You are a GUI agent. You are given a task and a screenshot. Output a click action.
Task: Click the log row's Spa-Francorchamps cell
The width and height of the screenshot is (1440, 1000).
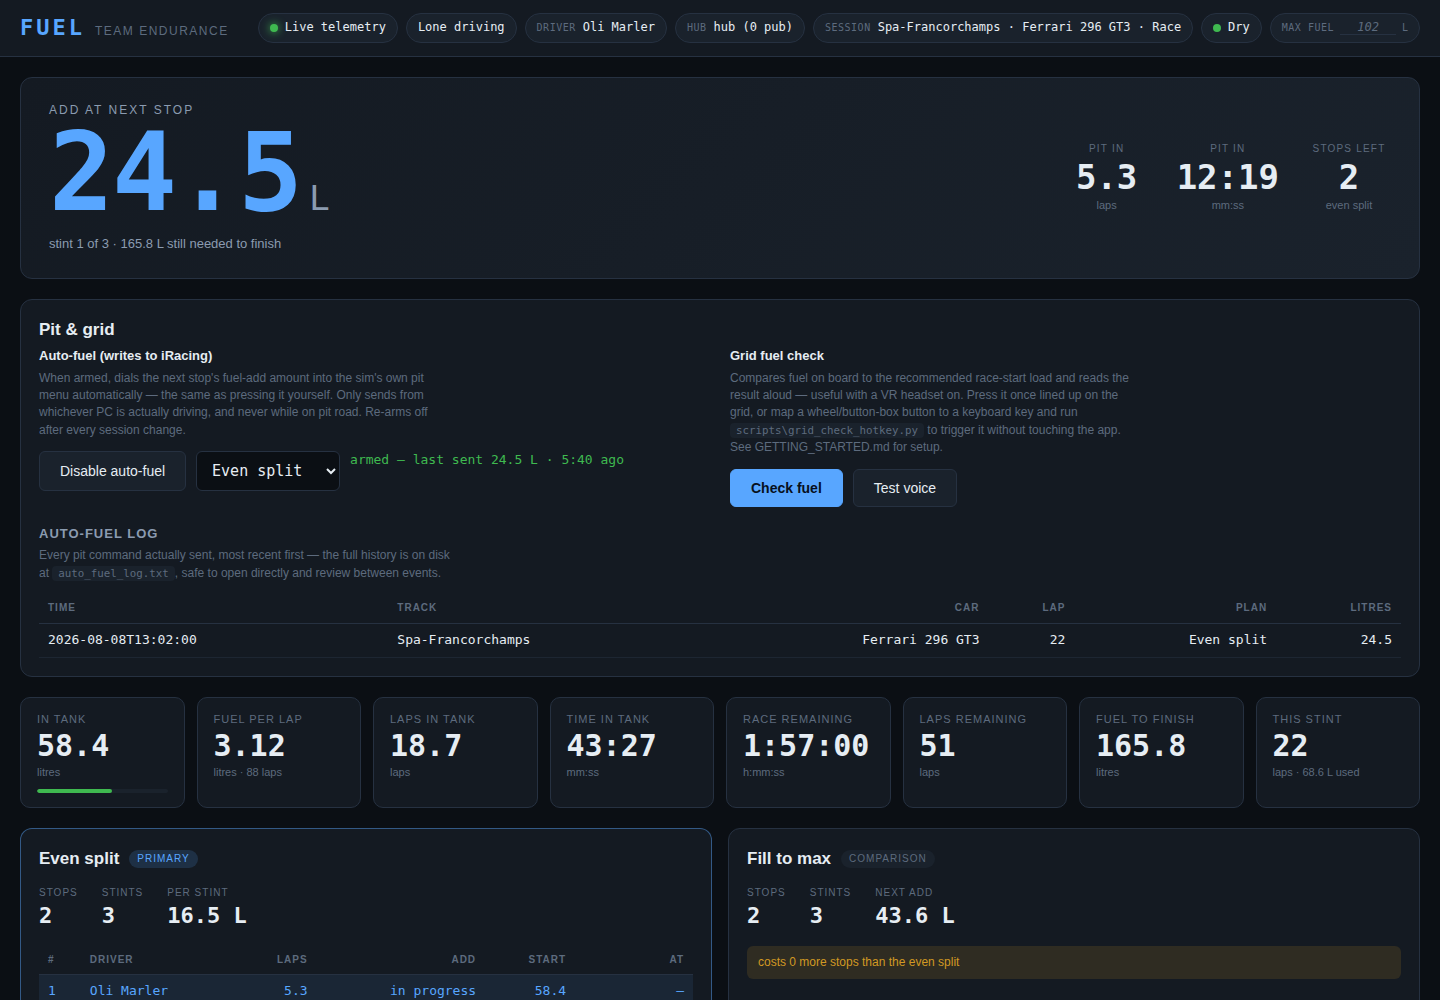[x=463, y=640]
